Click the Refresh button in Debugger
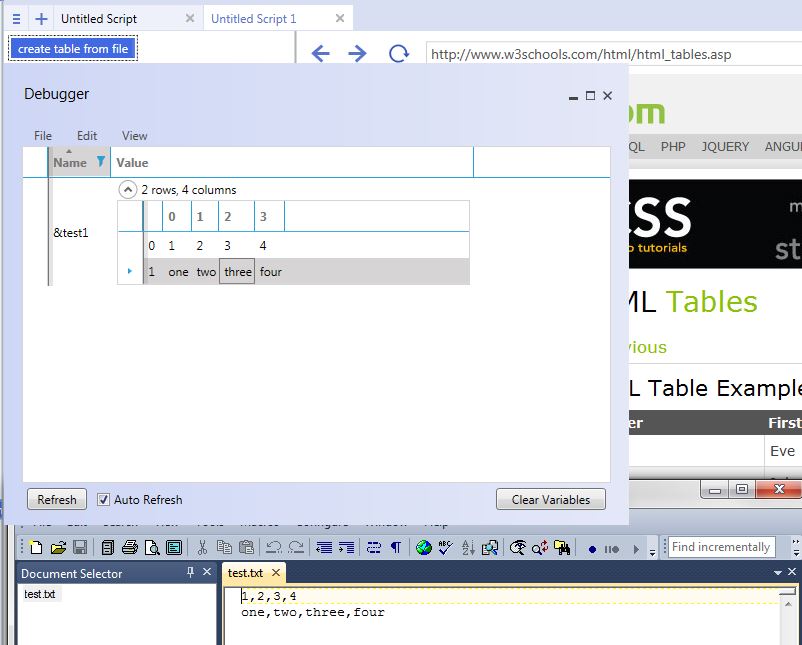Viewport: 802px width, 645px height. tap(57, 500)
